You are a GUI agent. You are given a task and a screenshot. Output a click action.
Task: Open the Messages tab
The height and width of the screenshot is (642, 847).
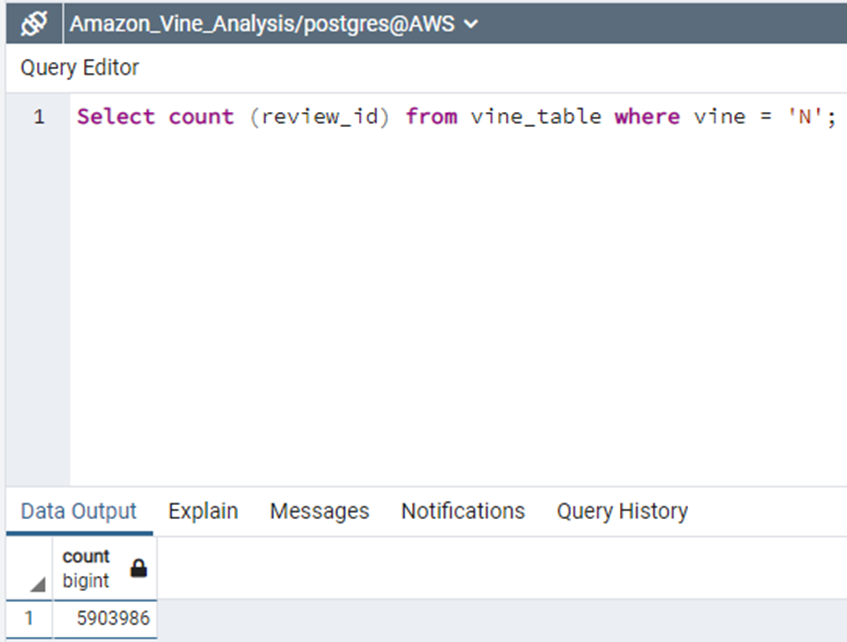coord(319,511)
